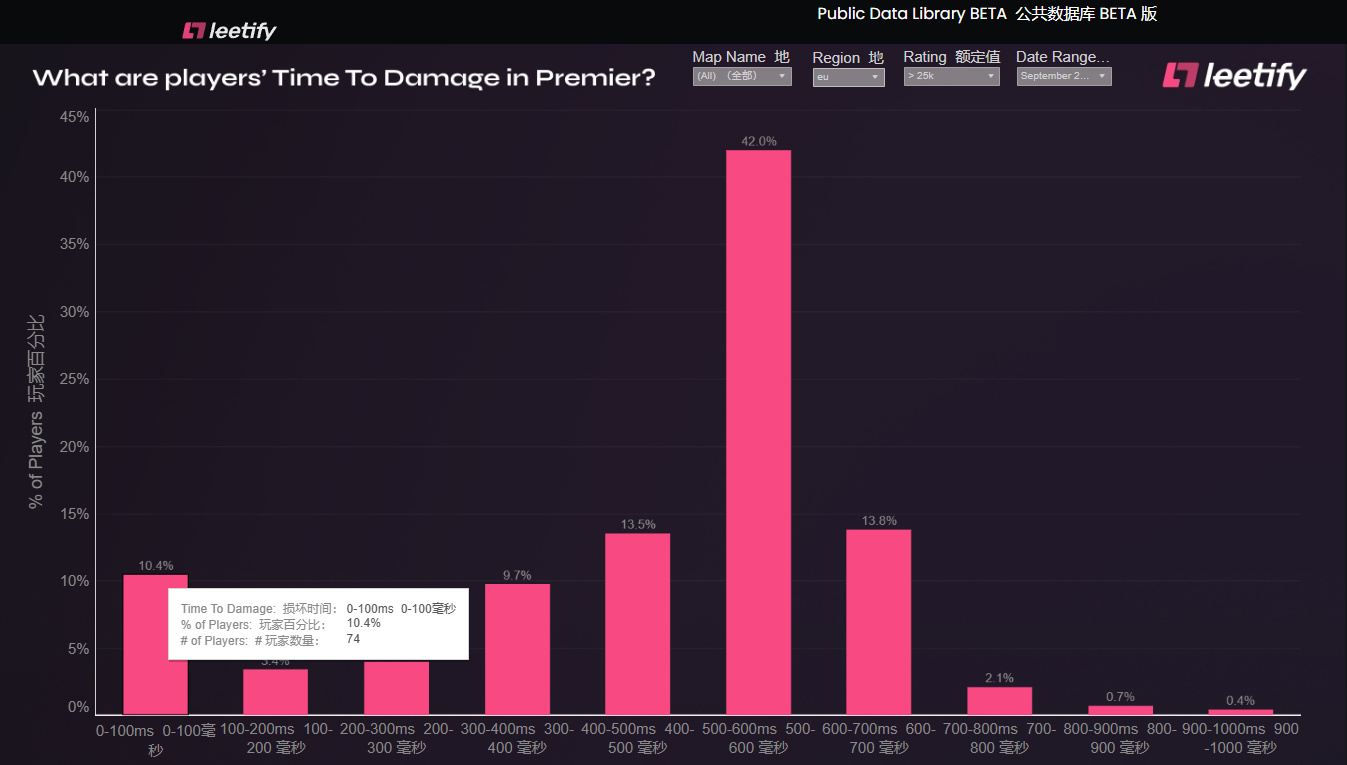This screenshot has width=1347, height=765.
Task: Open the Map Name dropdown
Action: 742,76
